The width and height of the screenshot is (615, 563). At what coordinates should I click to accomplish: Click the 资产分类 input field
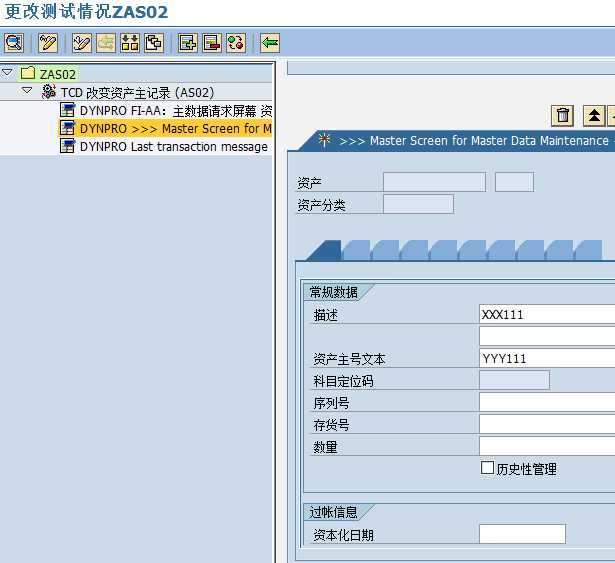pyautogui.click(x=418, y=204)
